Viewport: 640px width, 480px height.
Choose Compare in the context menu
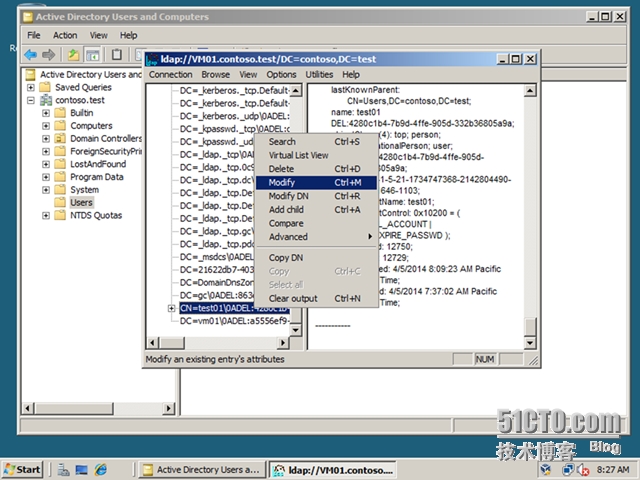pyautogui.click(x=316, y=223)
